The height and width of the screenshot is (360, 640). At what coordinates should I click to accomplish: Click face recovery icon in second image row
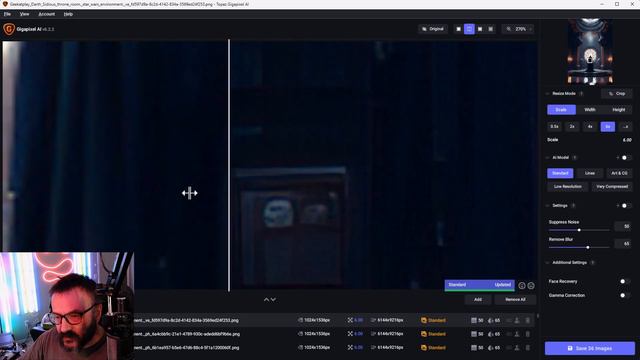[517, 334]
